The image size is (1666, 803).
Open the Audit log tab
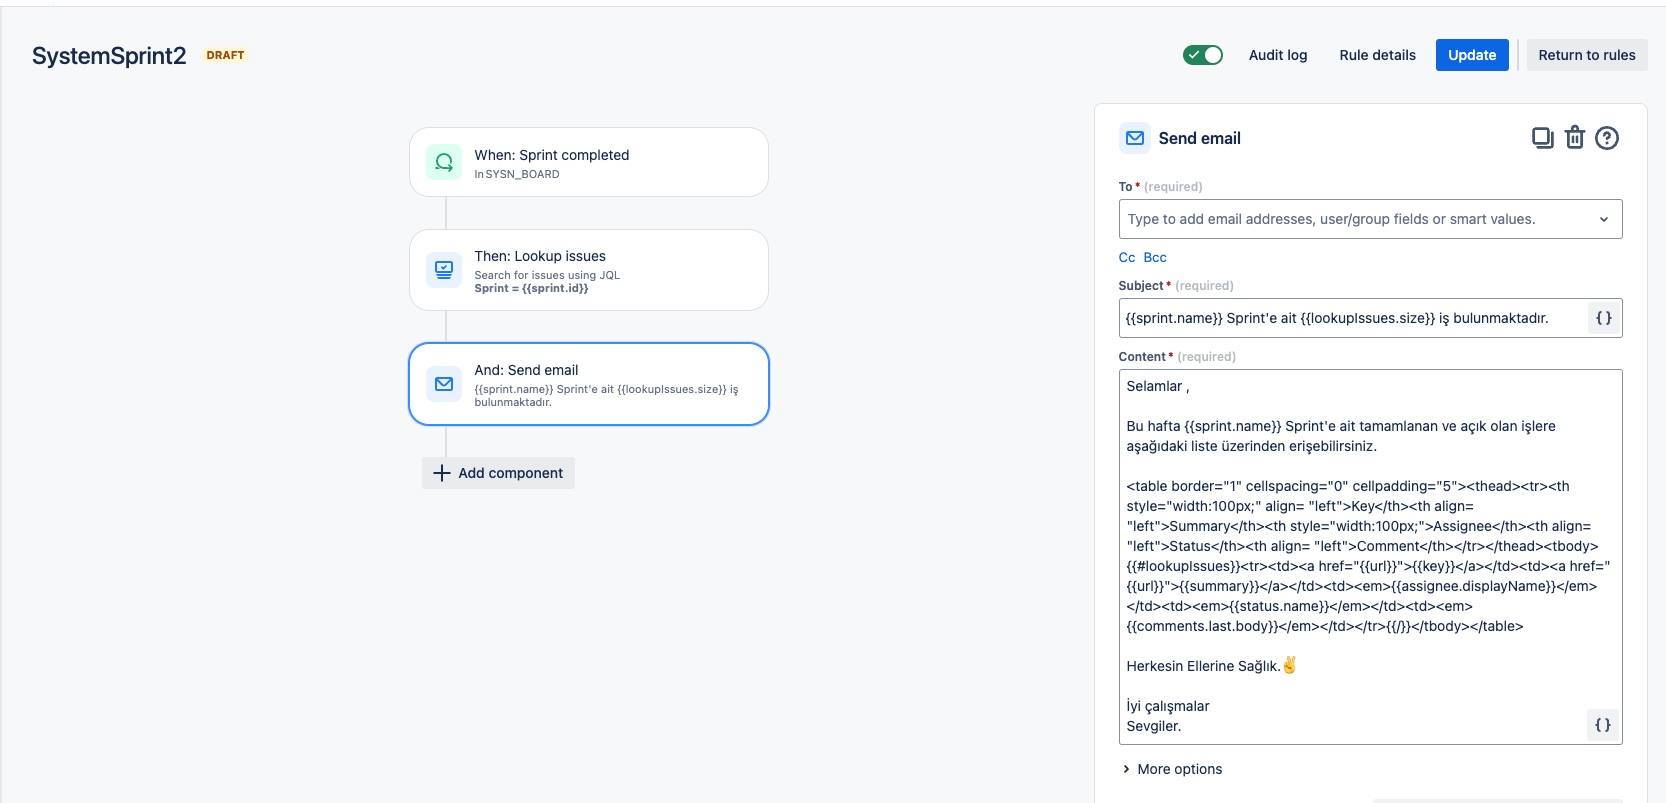(x=1278, y=55)
